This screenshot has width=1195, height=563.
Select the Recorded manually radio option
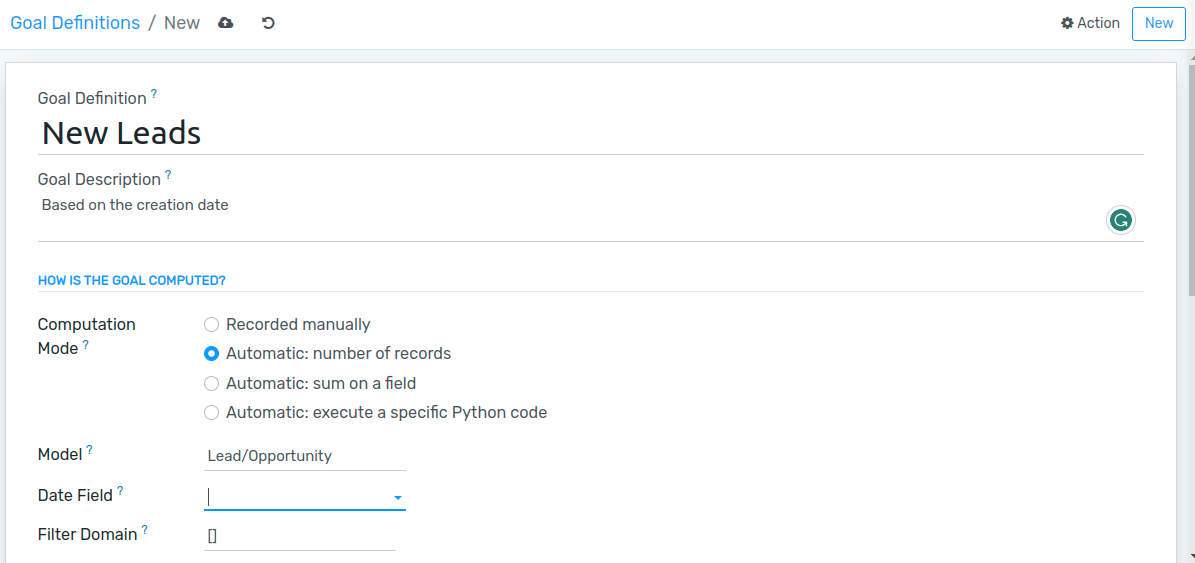pos(211,325)
